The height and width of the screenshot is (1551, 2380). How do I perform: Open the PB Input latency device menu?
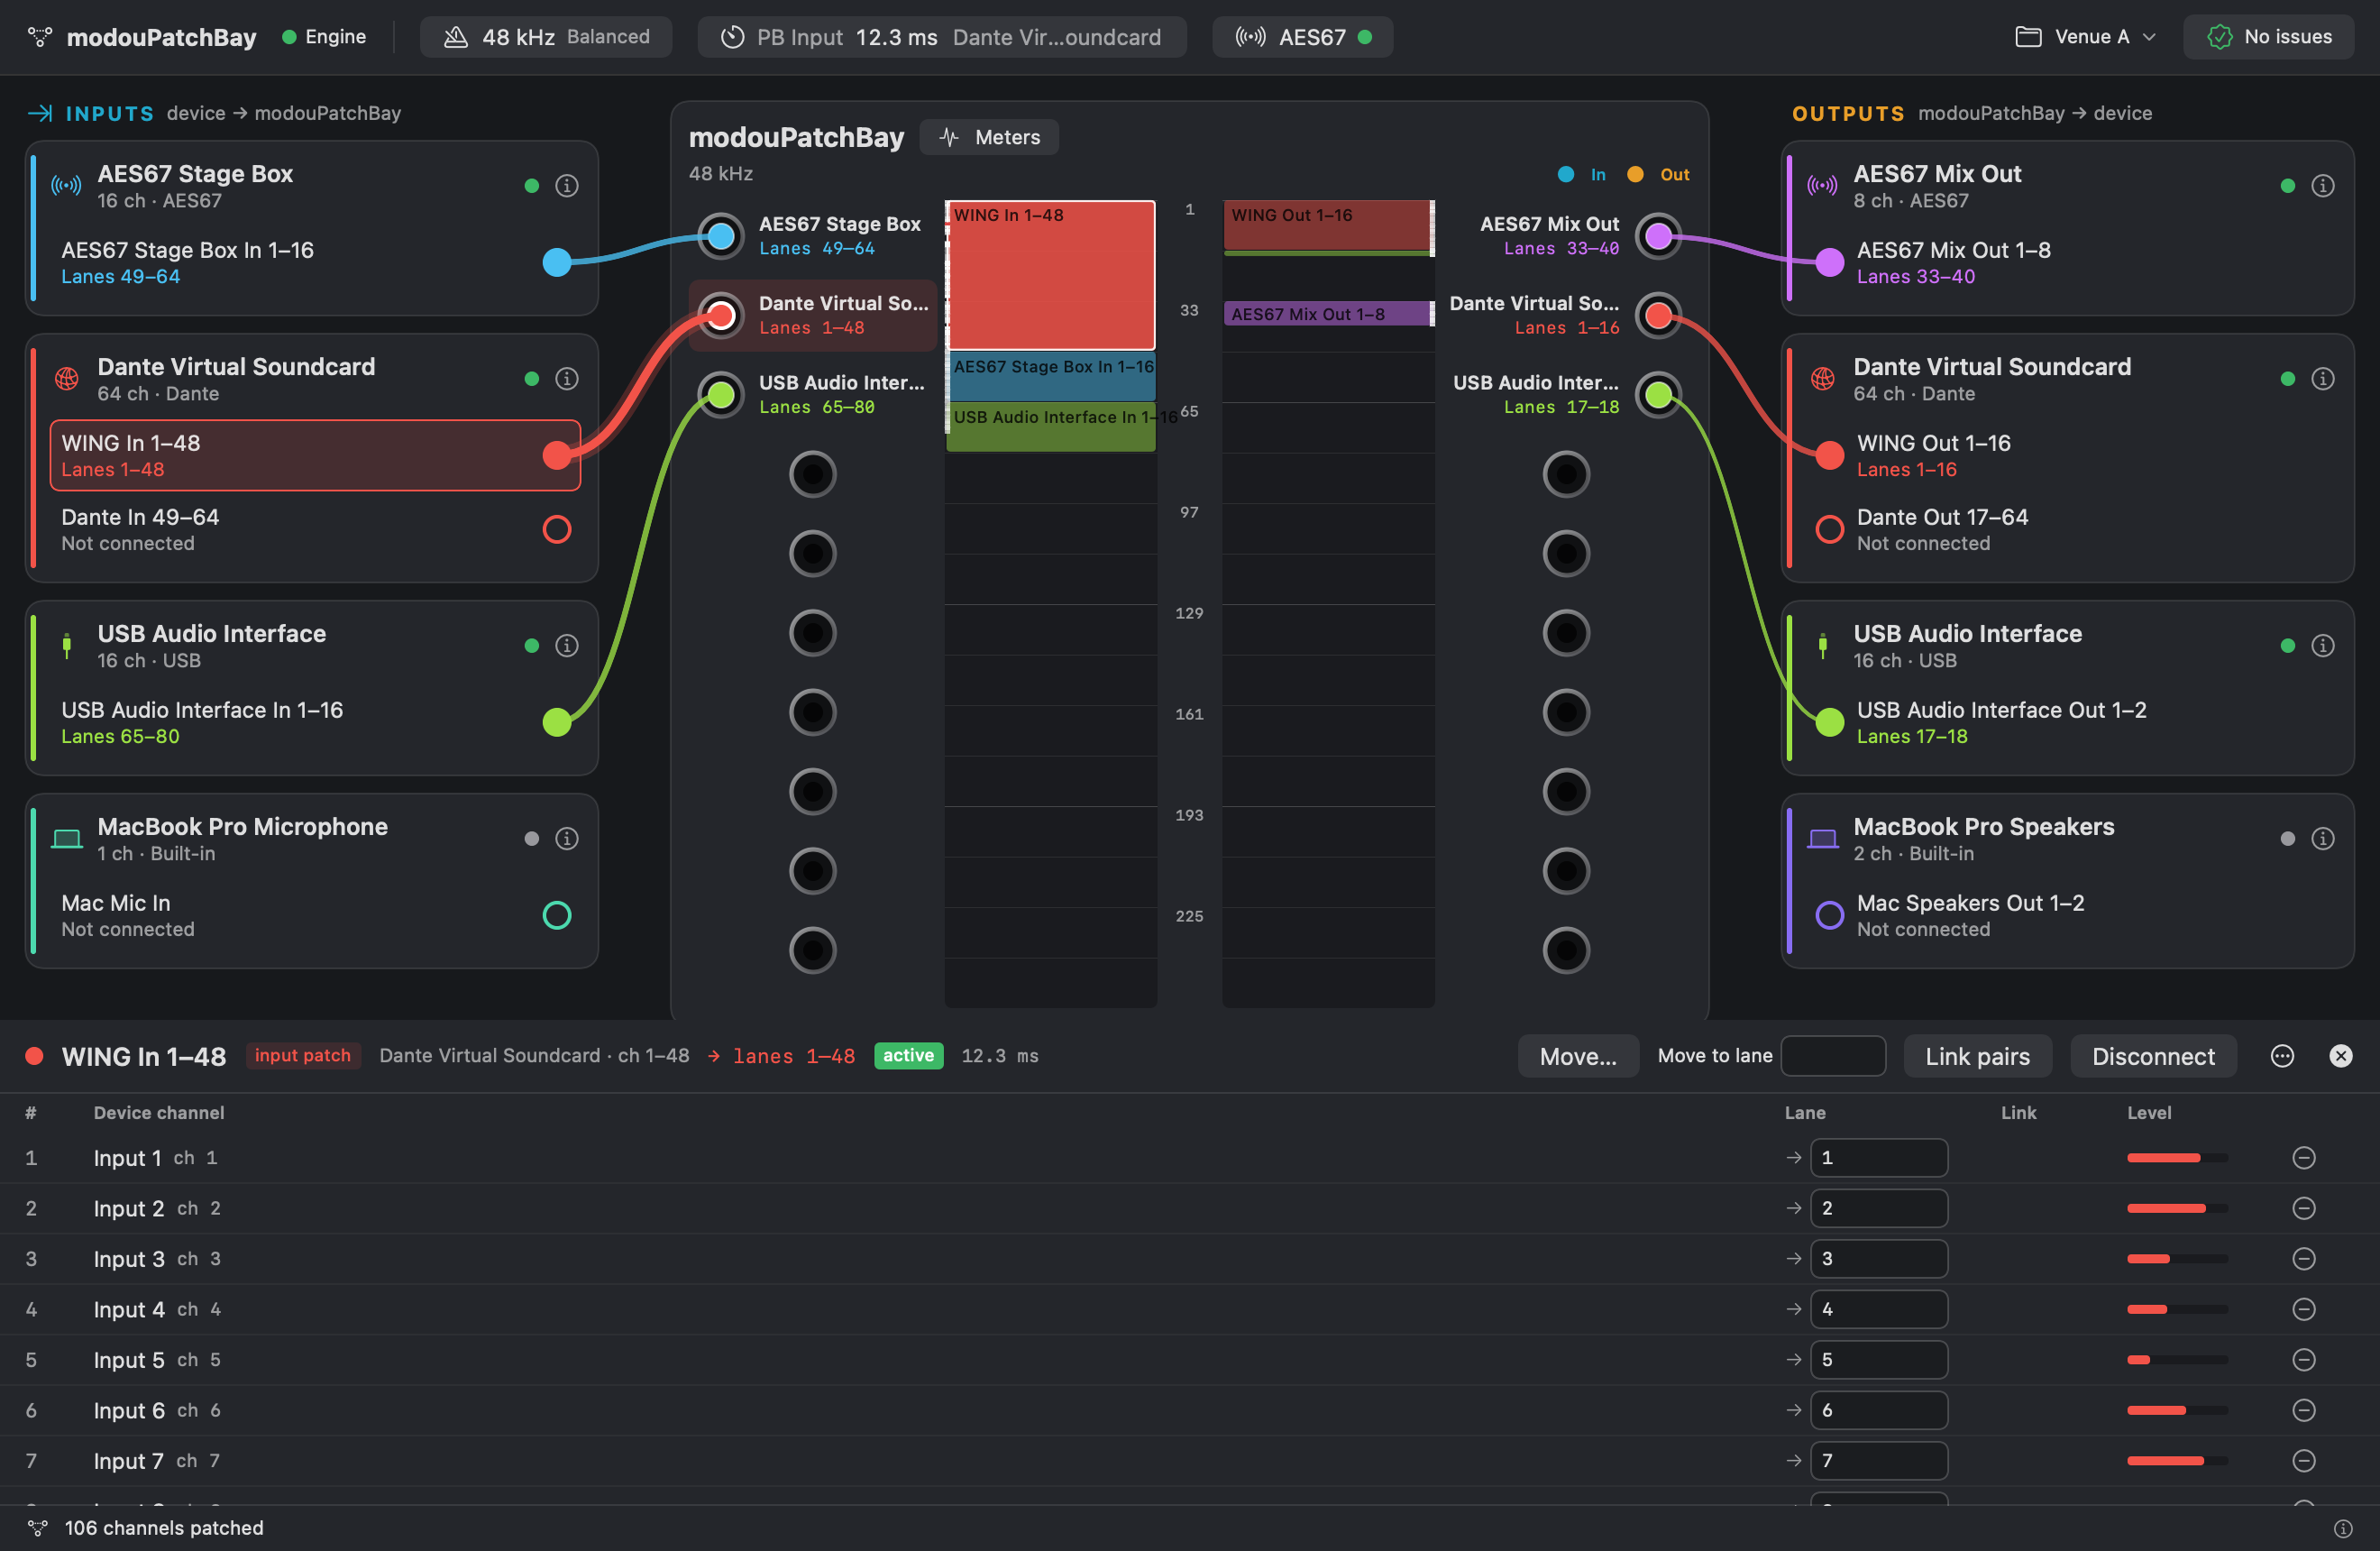click(942, 37)
